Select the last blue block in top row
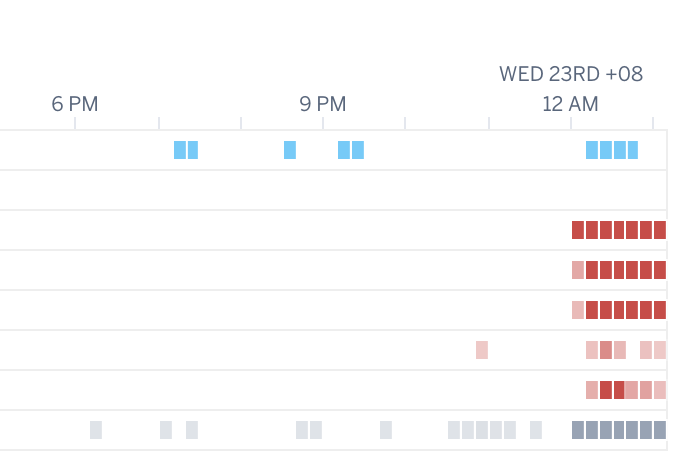This screenshot has width=676, height=474. [633, 150]
